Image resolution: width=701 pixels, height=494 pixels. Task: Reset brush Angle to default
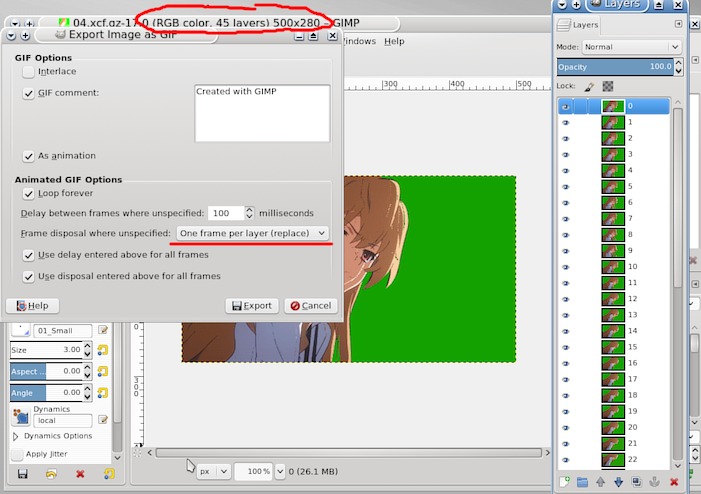[x=103, y=393]
